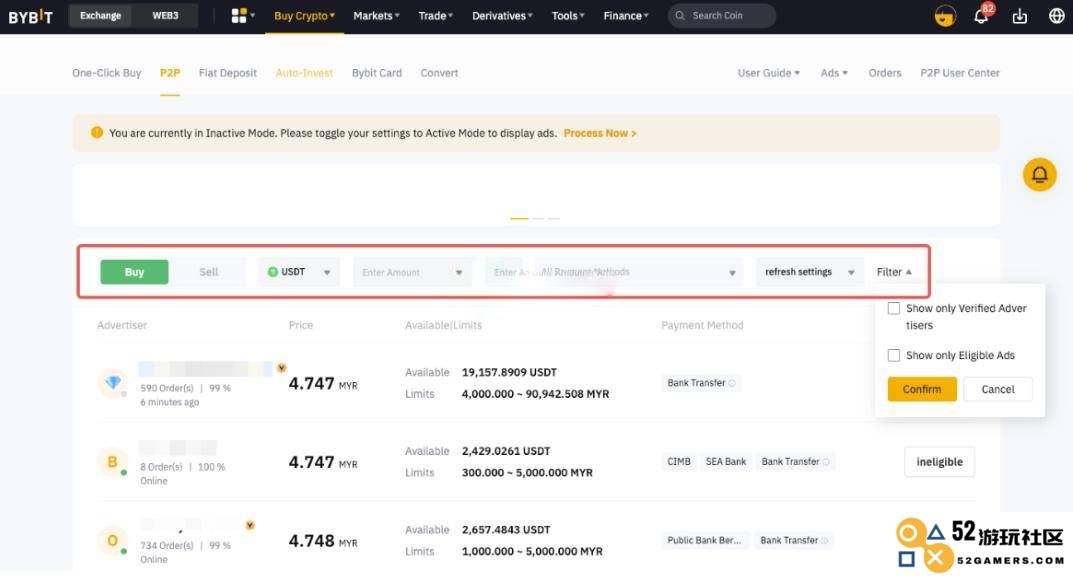The height and width of the screenshot is (578, 1073).
Task: Click info icon beside Bank Transfer in 4.748 row
Action: click(x=824, y=540)
